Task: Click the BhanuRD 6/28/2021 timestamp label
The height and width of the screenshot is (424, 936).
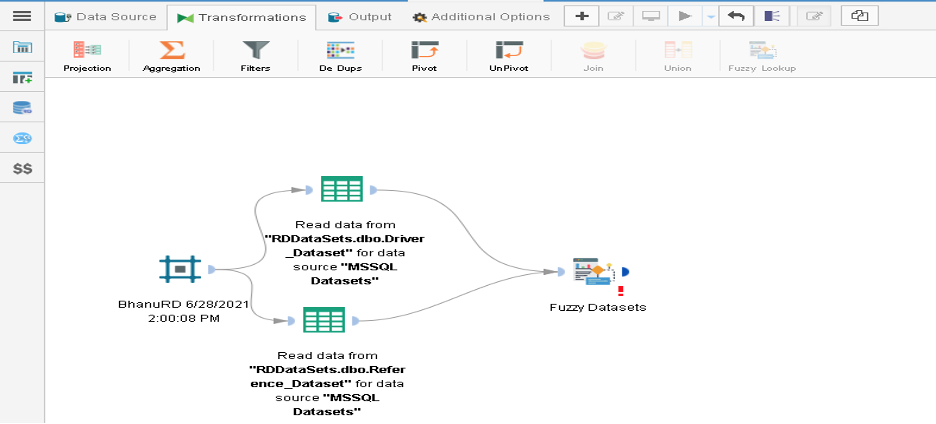Action: pyautogui.click(x=184, y=312)
